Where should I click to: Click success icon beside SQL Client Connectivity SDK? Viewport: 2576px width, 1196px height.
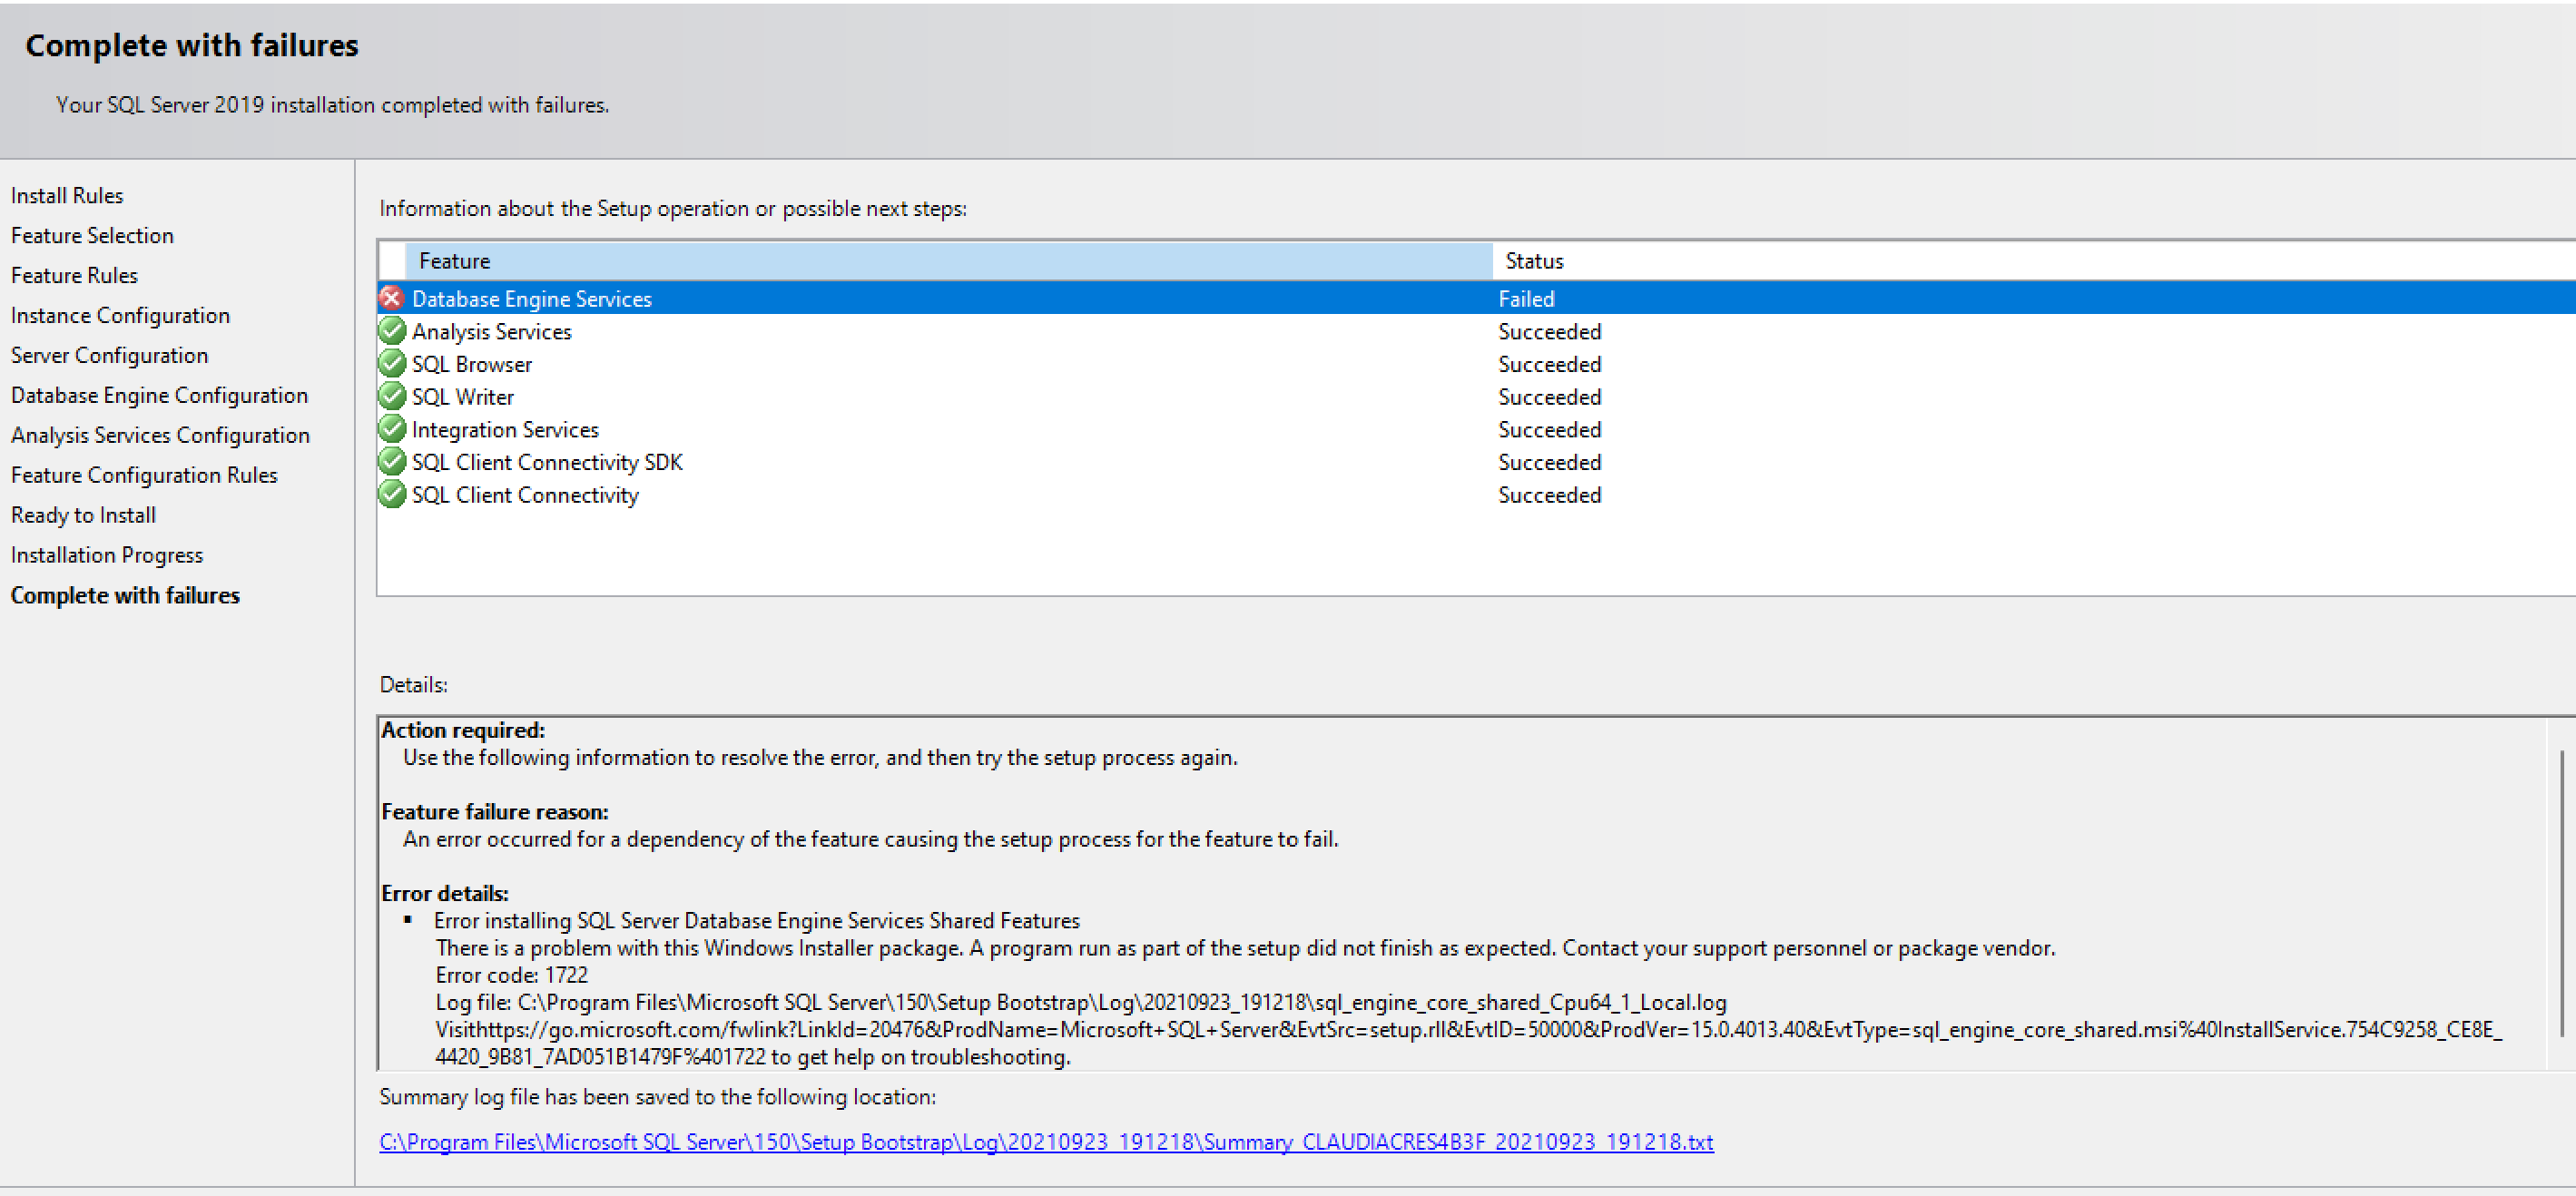click(391, 462)
